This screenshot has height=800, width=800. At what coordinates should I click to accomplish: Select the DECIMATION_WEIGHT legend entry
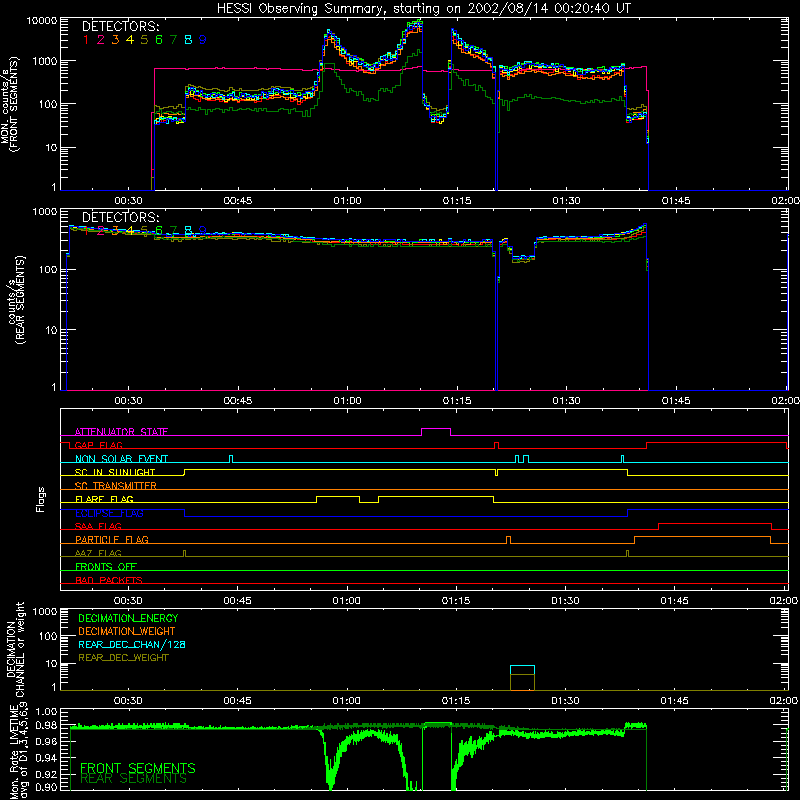click(x=127, y=632)
